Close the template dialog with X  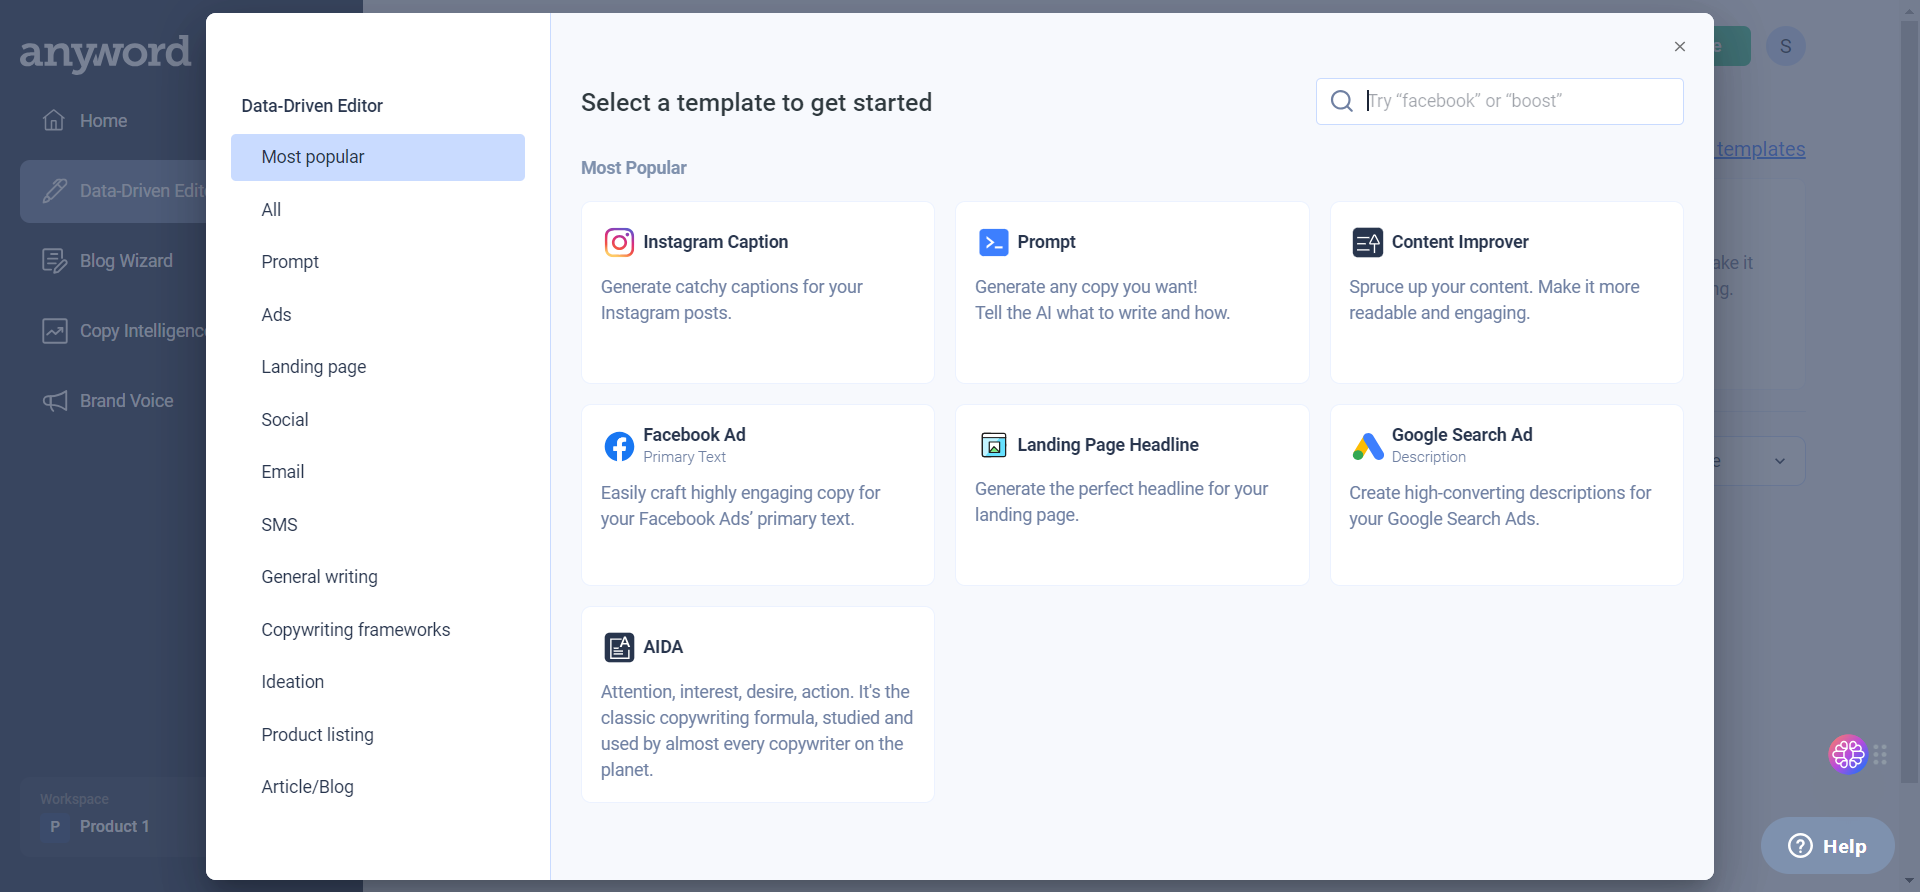(x=1679, y=47)
